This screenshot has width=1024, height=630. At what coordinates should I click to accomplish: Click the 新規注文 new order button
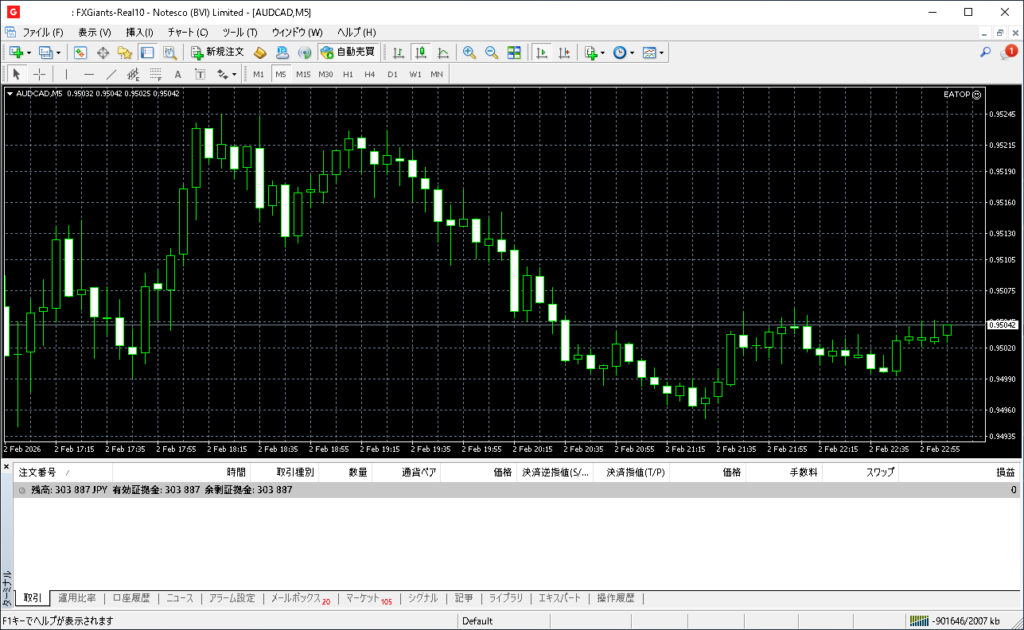217,52
